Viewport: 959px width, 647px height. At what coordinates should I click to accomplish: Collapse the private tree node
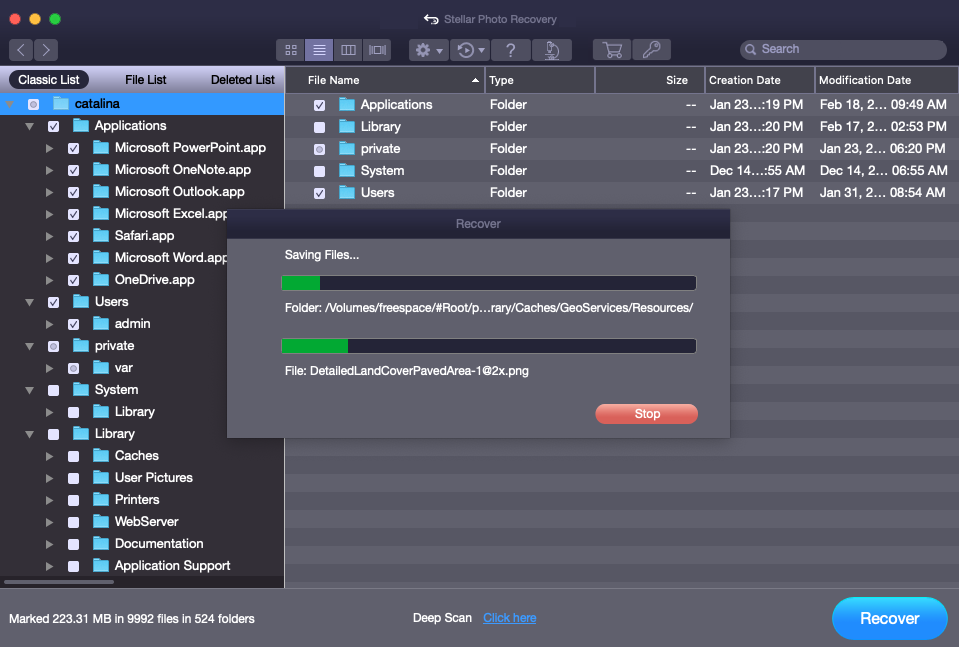29,346
